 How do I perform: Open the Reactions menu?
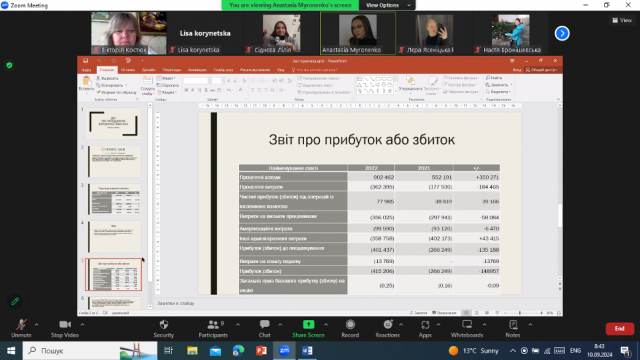387,329
